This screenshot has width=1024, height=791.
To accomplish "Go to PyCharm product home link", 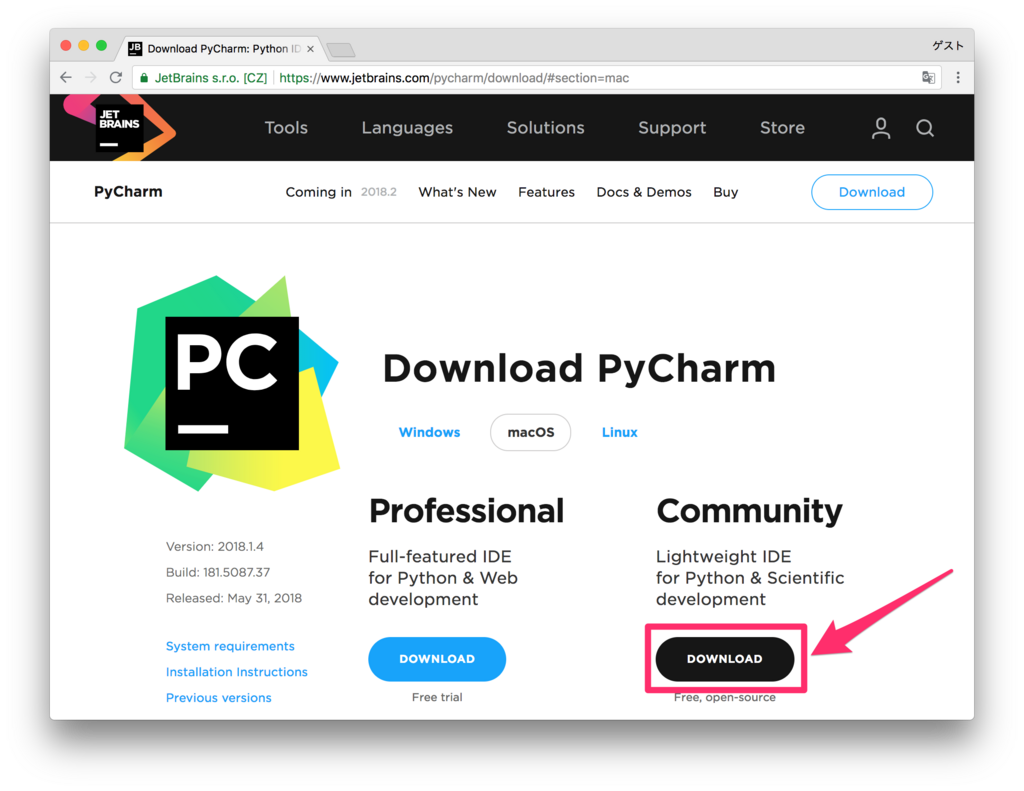I will [x=128, y=192].
